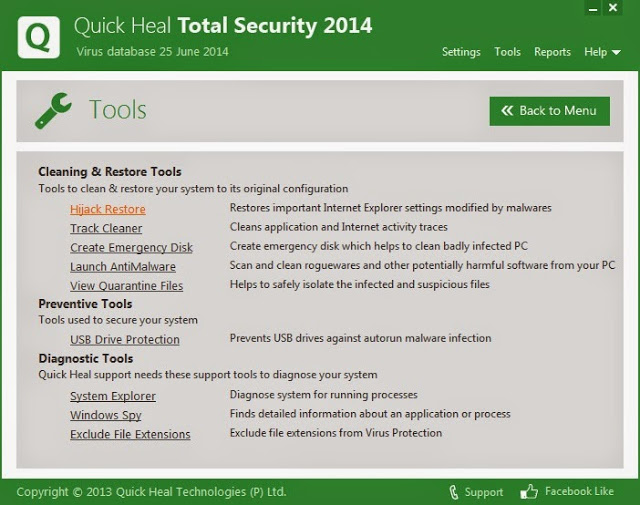
Task: Open the Reports menu
Action: pos(552,52)
